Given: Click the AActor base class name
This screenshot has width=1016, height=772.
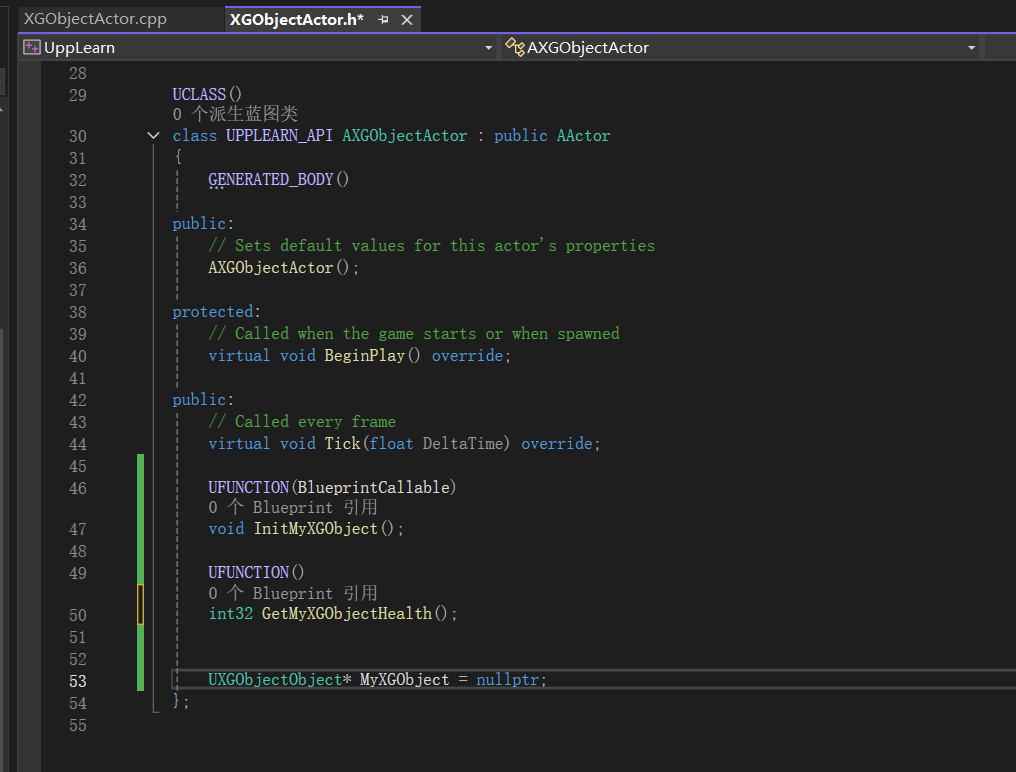Looking at the screenshot, I should 583,135.
